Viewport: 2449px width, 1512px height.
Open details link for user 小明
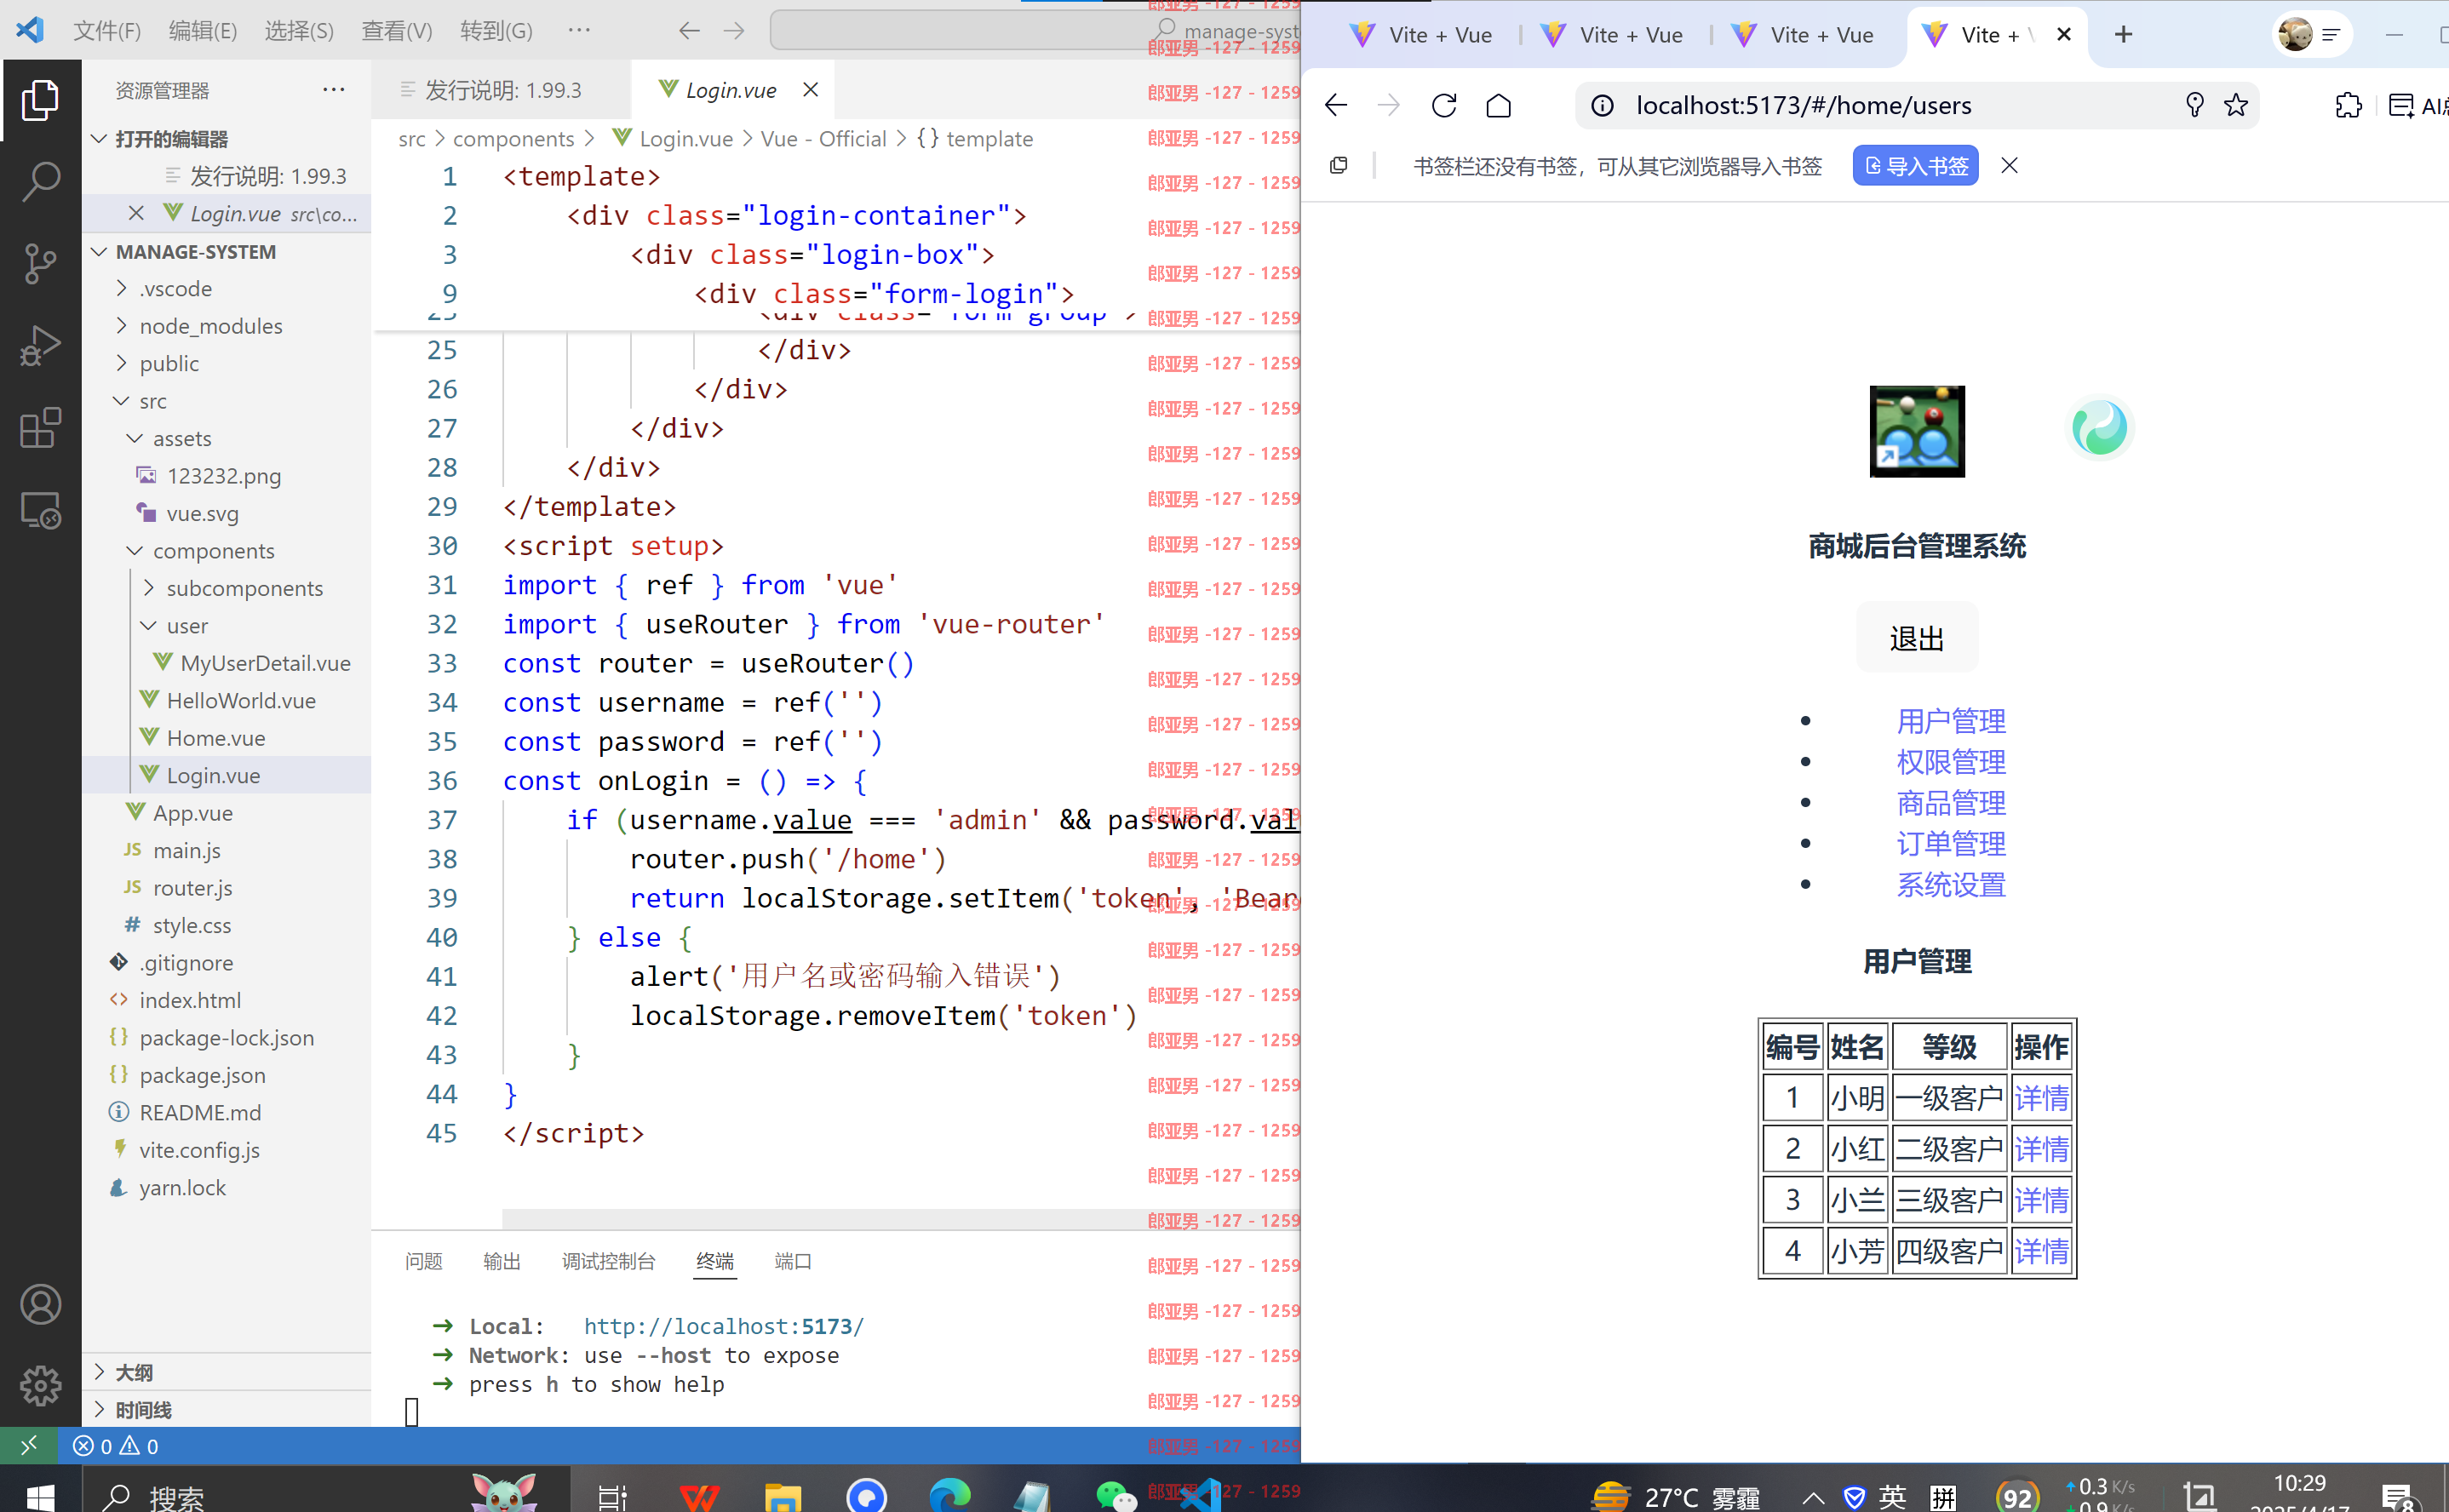[2041, 1099]
